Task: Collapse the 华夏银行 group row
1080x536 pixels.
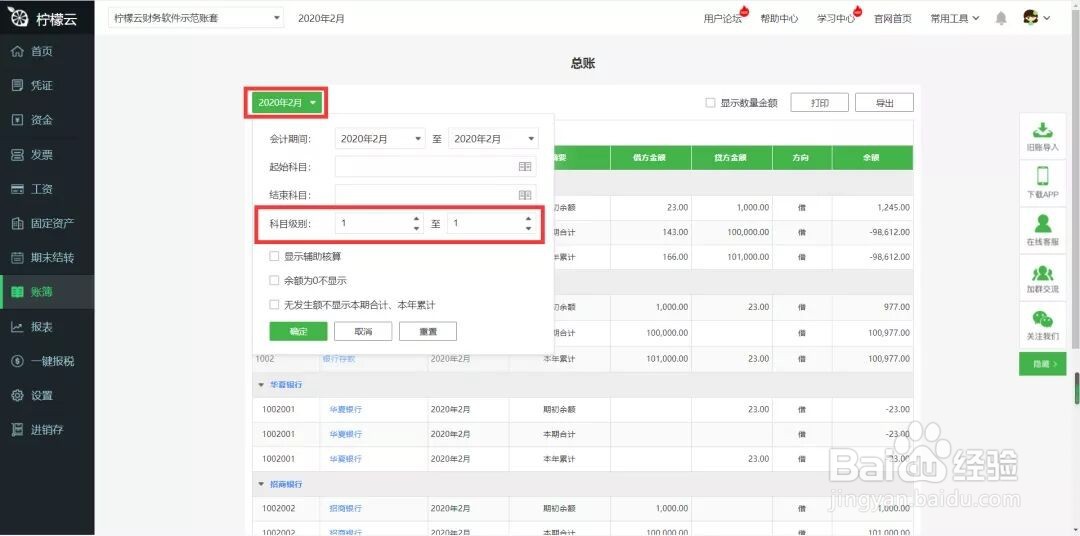Action: (261, 384)
